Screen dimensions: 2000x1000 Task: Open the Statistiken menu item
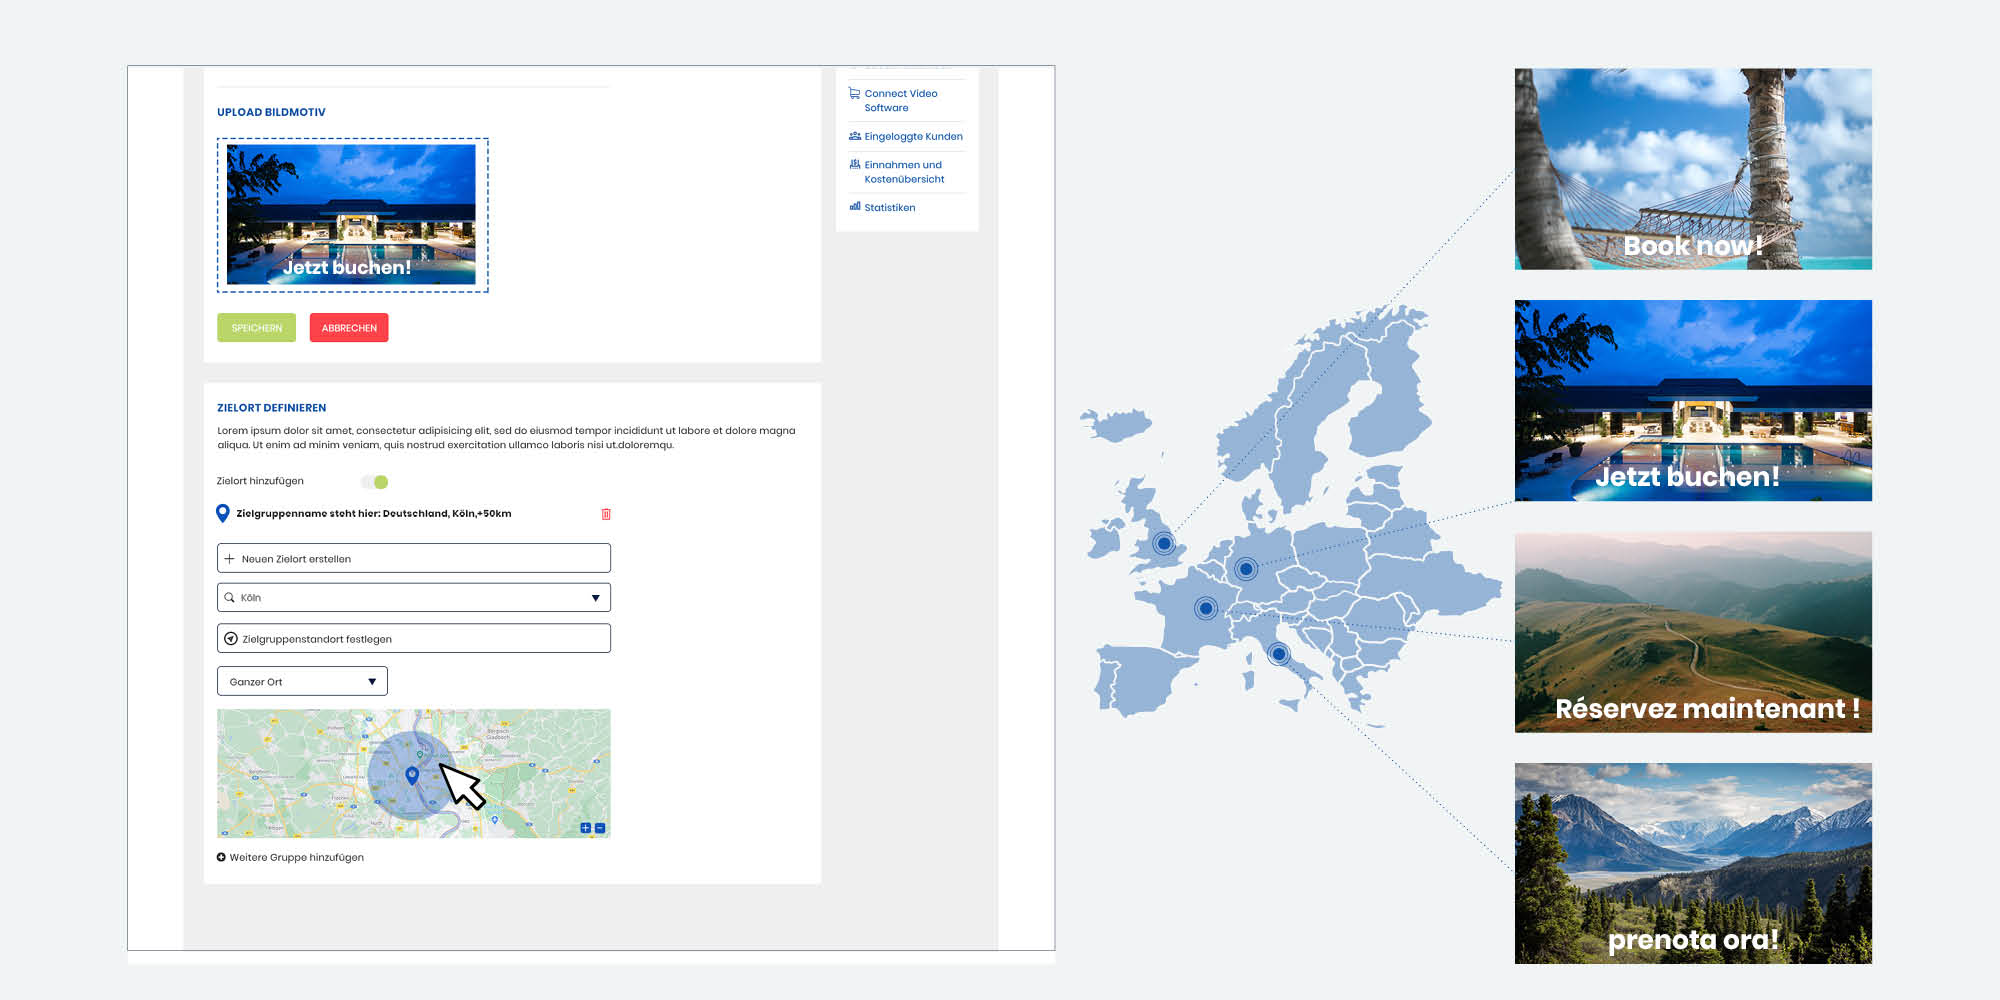tap(889, 208)
